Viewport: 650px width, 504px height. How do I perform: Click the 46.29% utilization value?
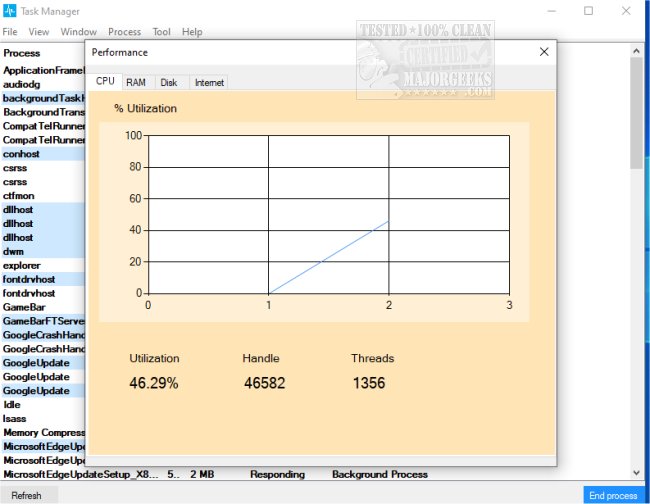point(154,383)
